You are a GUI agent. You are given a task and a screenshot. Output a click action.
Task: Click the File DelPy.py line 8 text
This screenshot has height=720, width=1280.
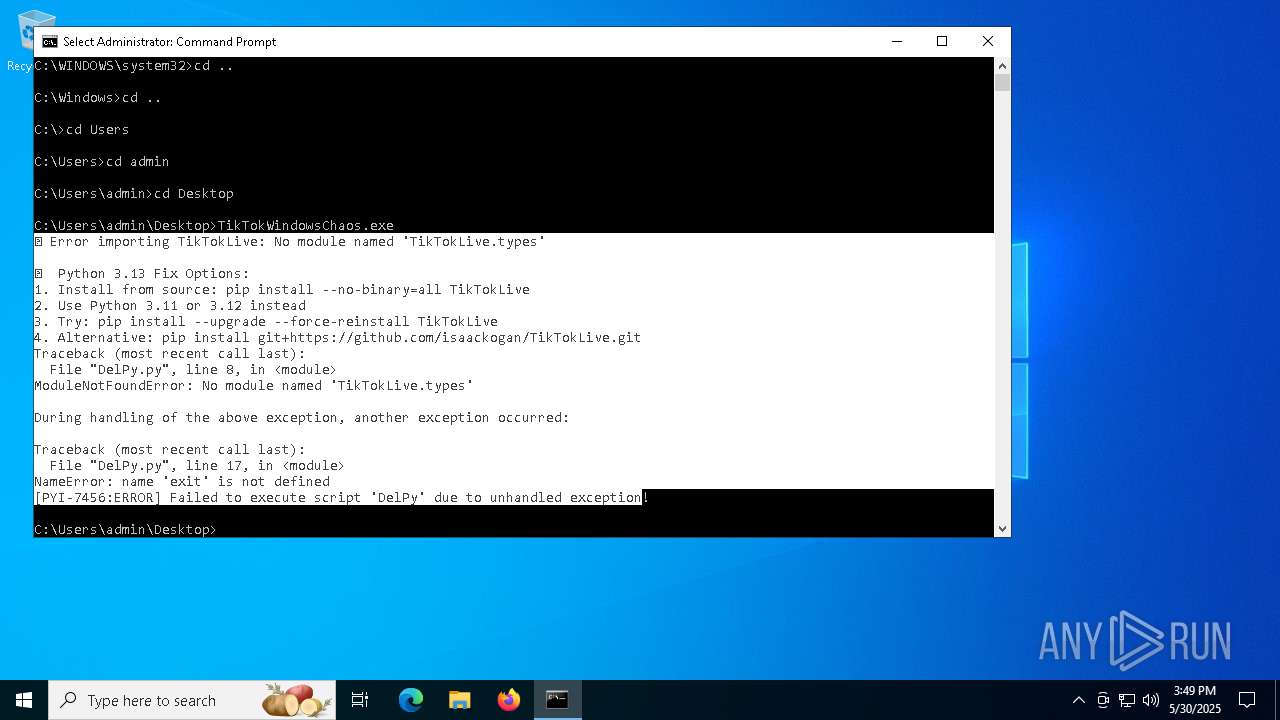[193, 369]
